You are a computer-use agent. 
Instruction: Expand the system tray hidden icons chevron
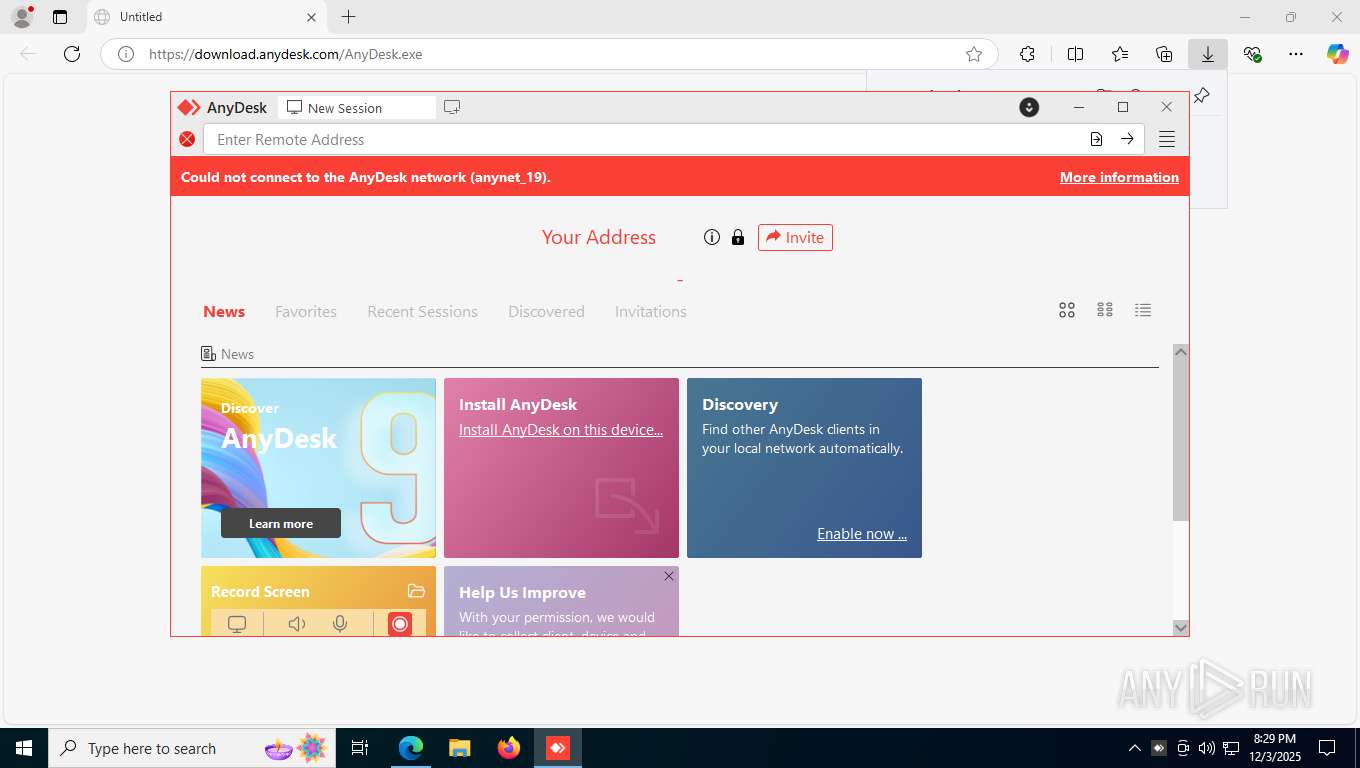[1134, 748]
